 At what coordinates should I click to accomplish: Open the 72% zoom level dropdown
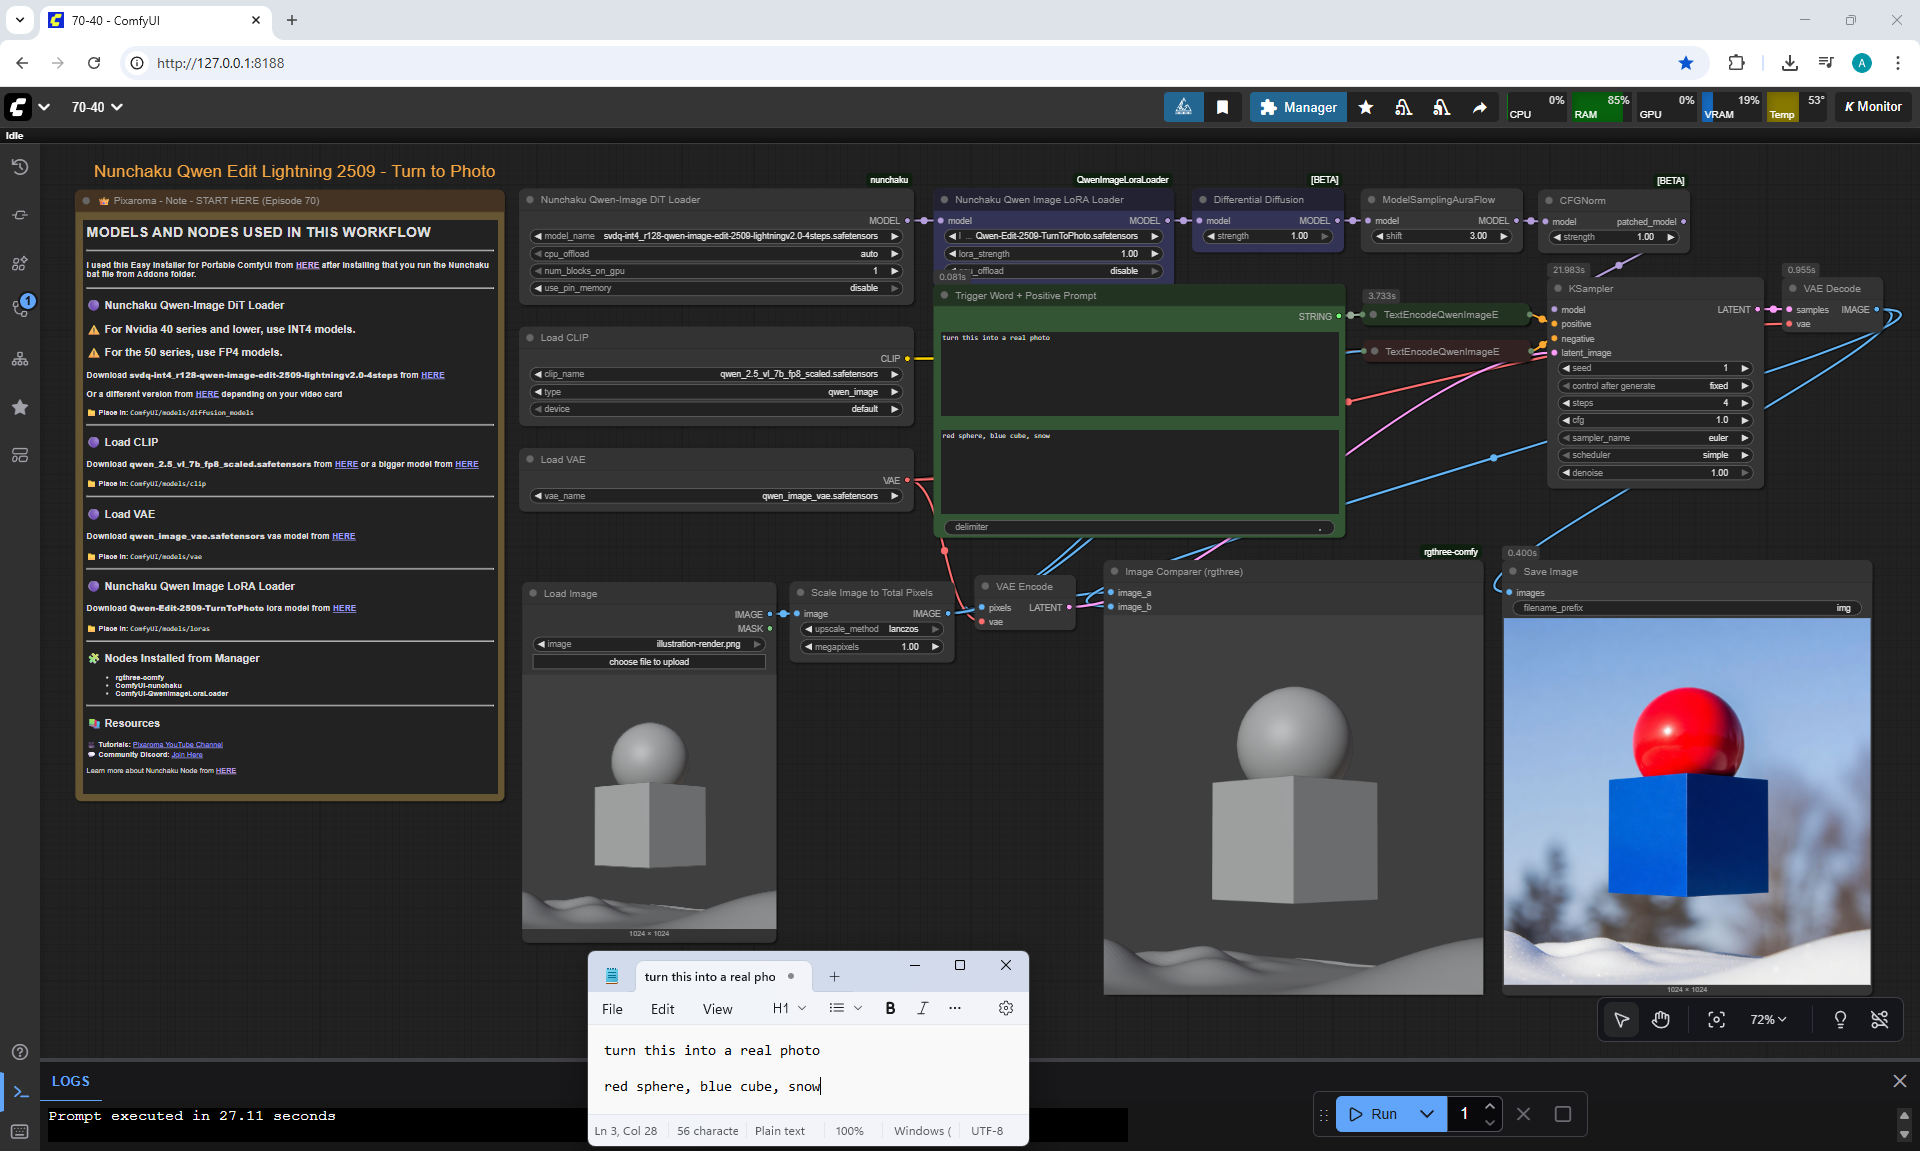[1768, 1019]
